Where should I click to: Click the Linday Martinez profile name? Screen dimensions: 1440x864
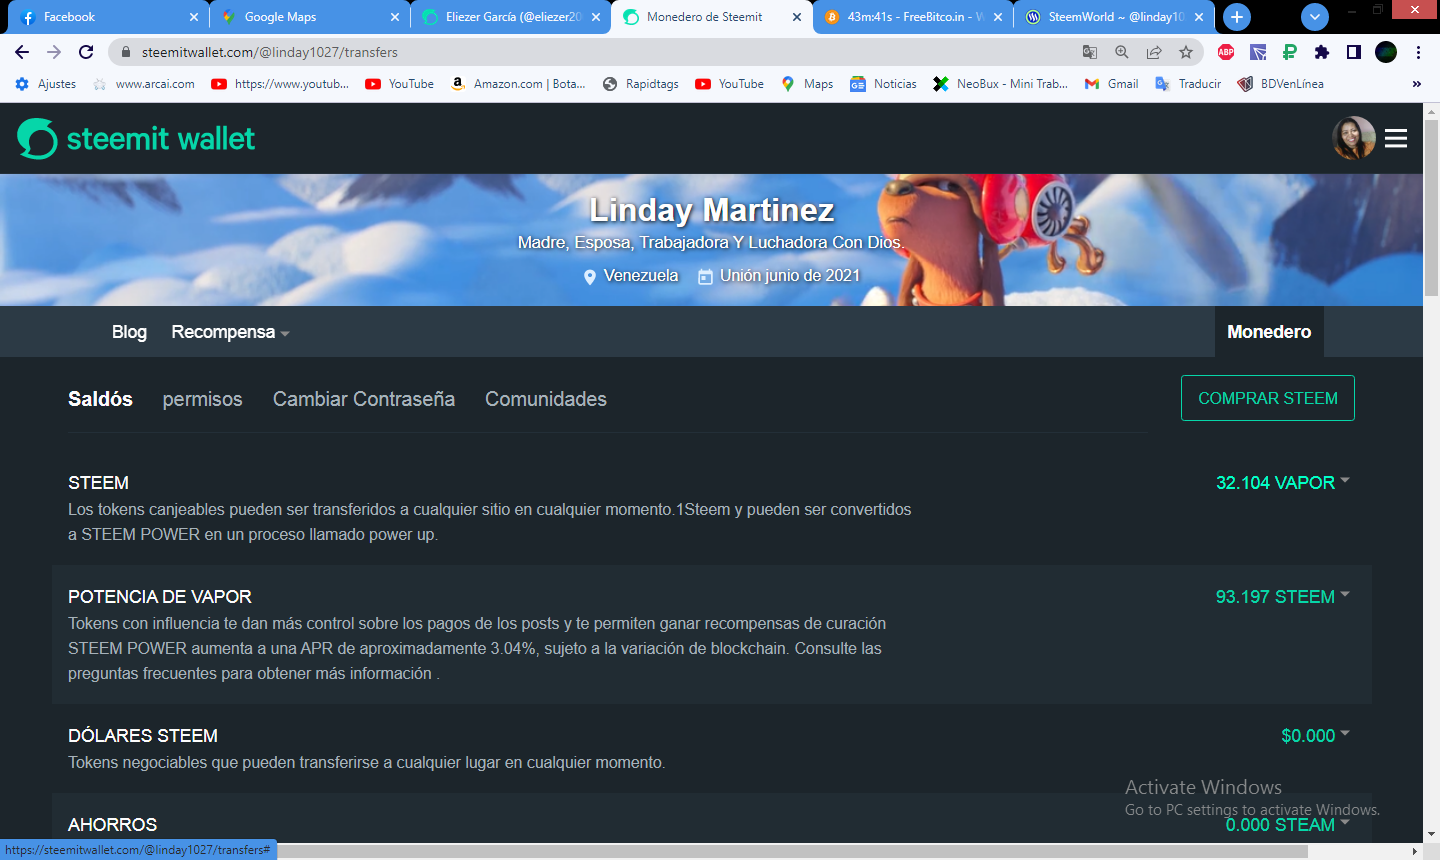[712, 210]
